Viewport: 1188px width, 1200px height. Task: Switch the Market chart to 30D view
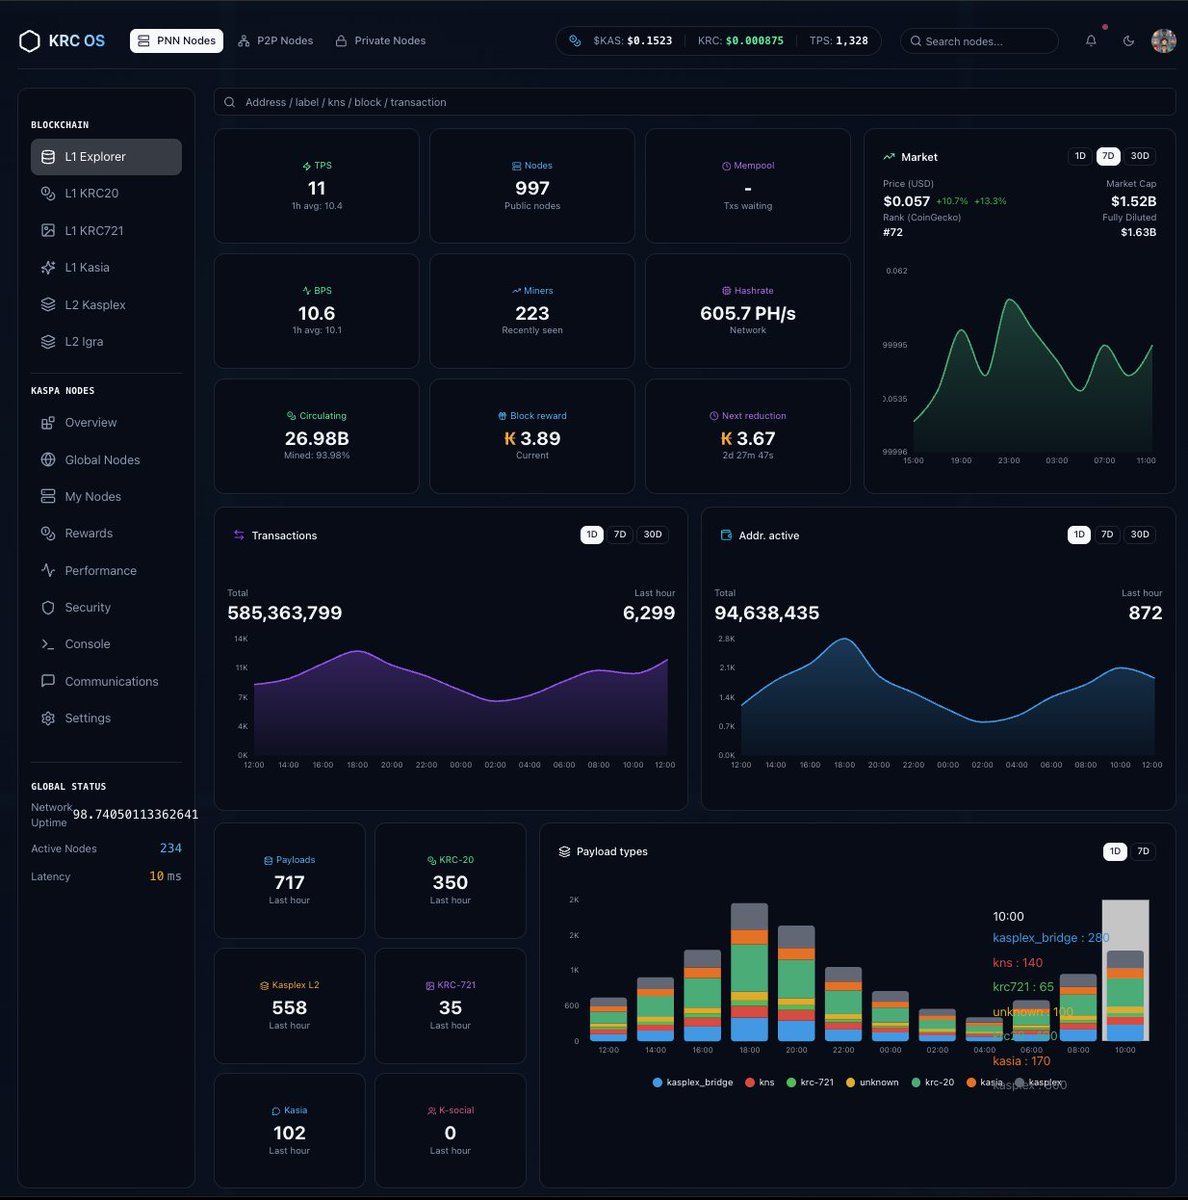pos(1138,156)
